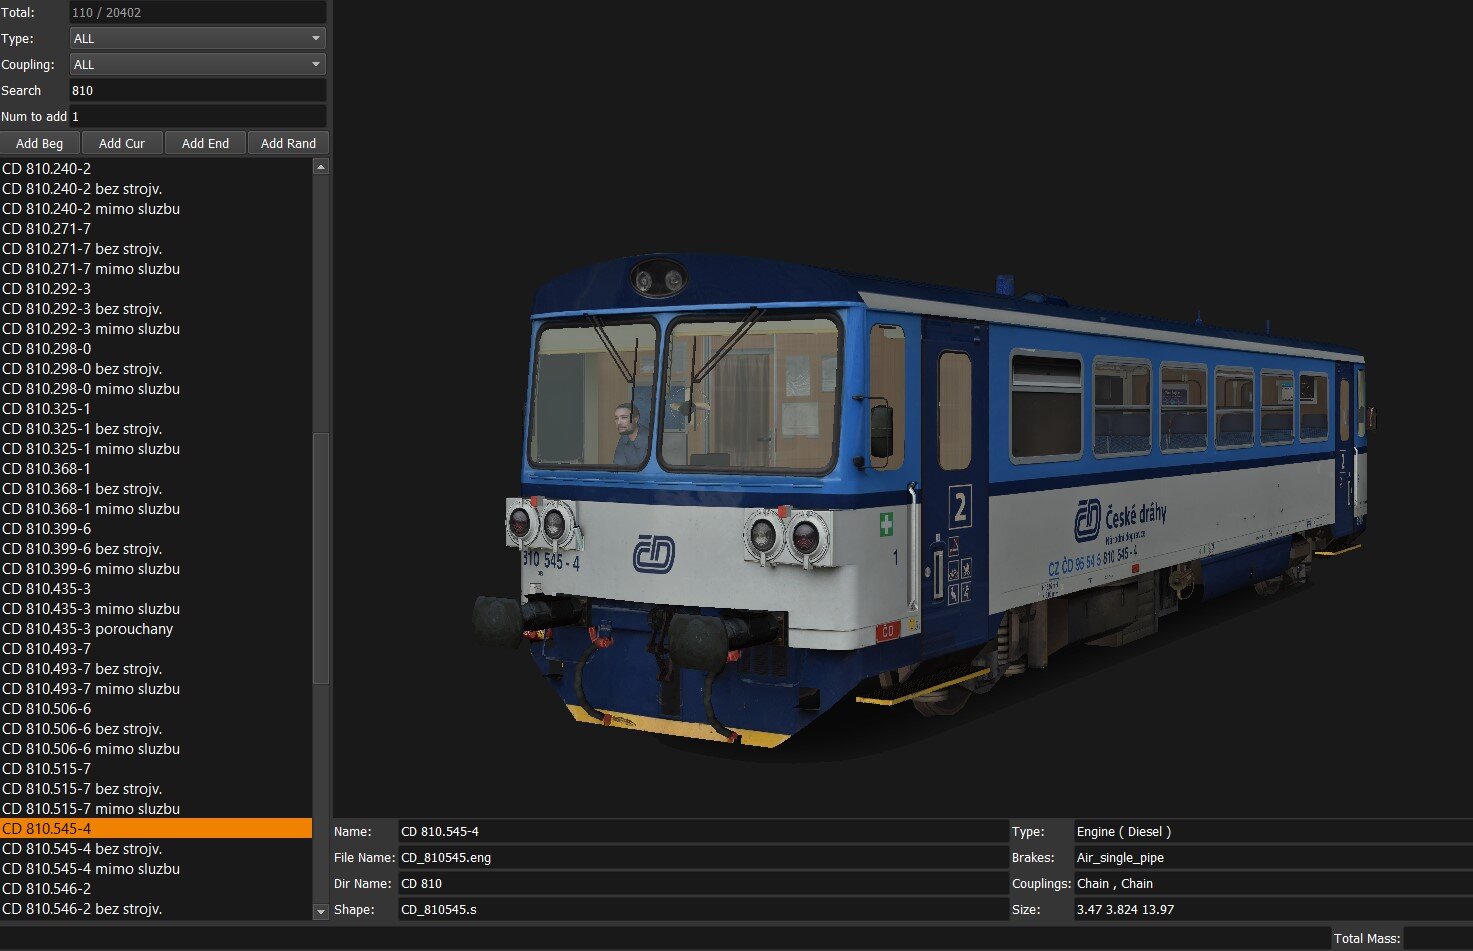Click the Add Beg button
Screen dimensions: 1473x951
pyautogui.click(x=40, y=143)
